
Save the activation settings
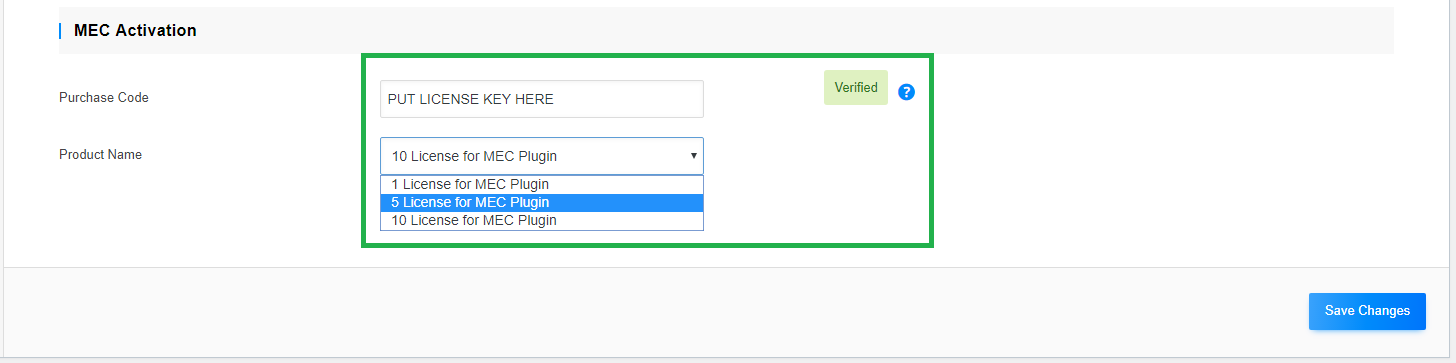point(1367,311)
